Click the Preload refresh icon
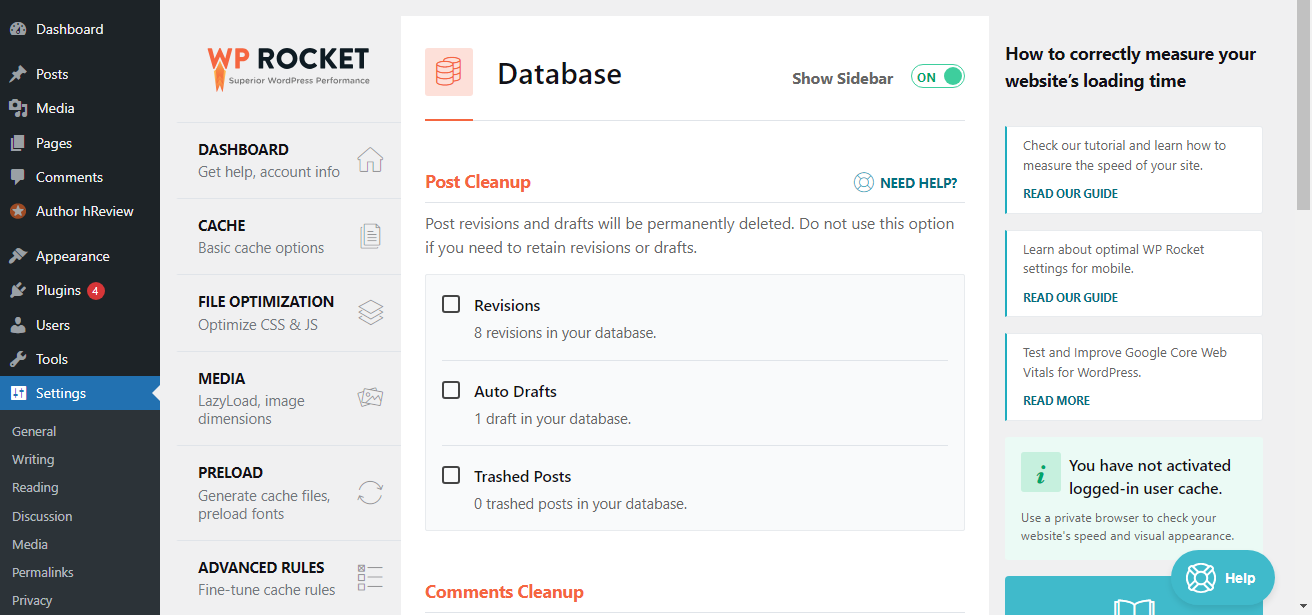Screen dimensions: 1312x615 pos(370,493)
